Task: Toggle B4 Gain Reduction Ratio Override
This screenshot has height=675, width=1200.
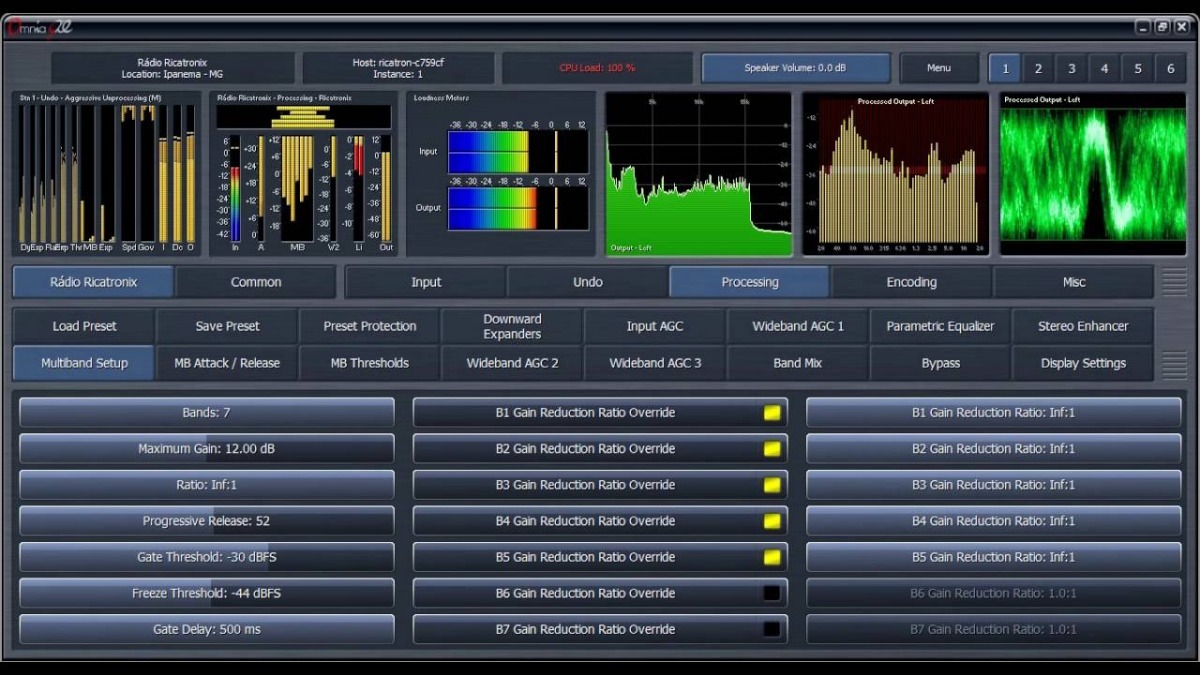Action: tap(600, 521)
